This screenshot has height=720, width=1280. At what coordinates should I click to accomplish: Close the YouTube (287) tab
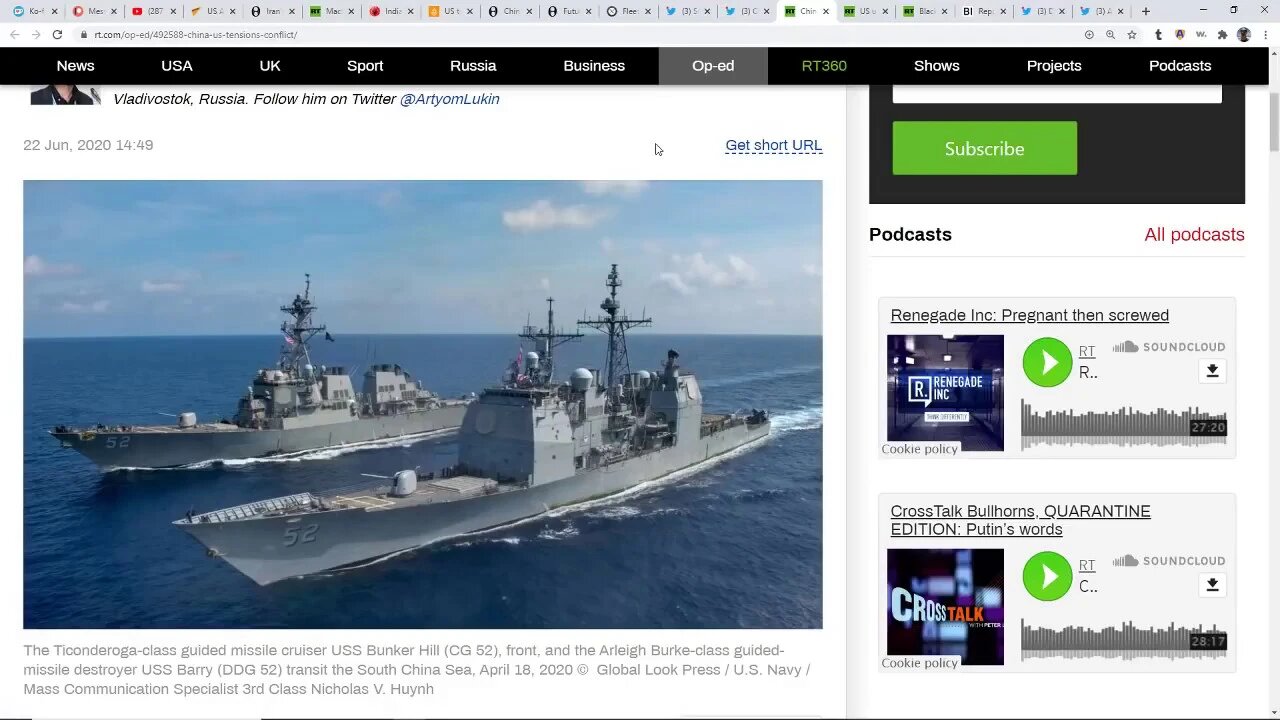click(x=174, y=11)
